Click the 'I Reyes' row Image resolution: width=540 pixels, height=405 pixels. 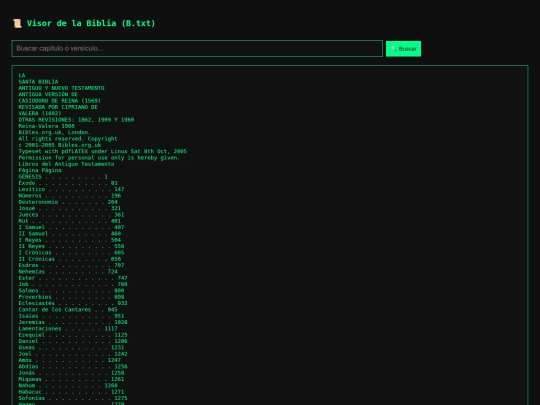pyautogui.click(x=70, y=240)
